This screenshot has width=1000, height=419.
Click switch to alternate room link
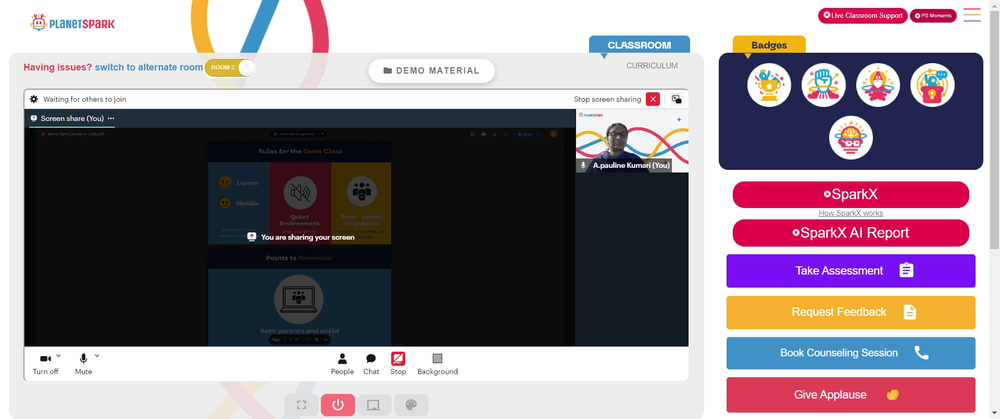[x=149, y=67]
